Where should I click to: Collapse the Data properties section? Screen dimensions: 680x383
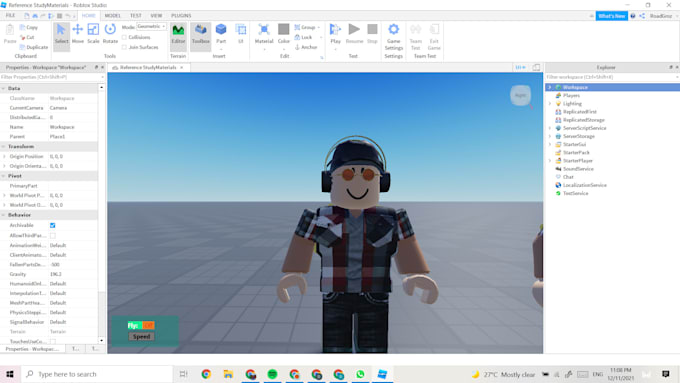(3, 88)
